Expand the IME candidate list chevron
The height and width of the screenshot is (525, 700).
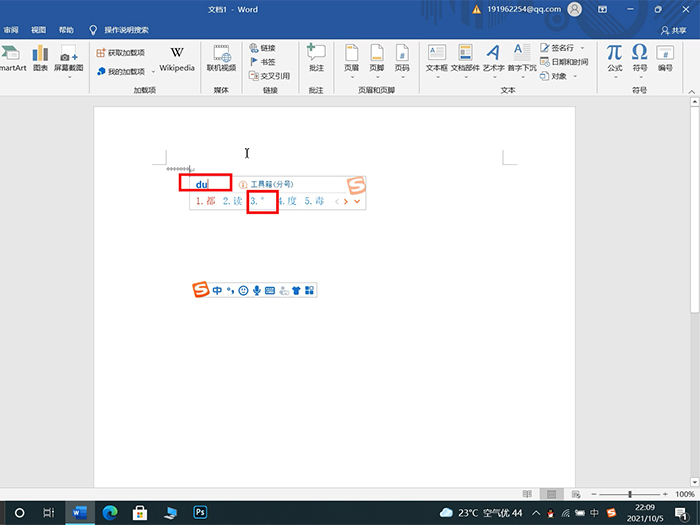coord(357,202)
